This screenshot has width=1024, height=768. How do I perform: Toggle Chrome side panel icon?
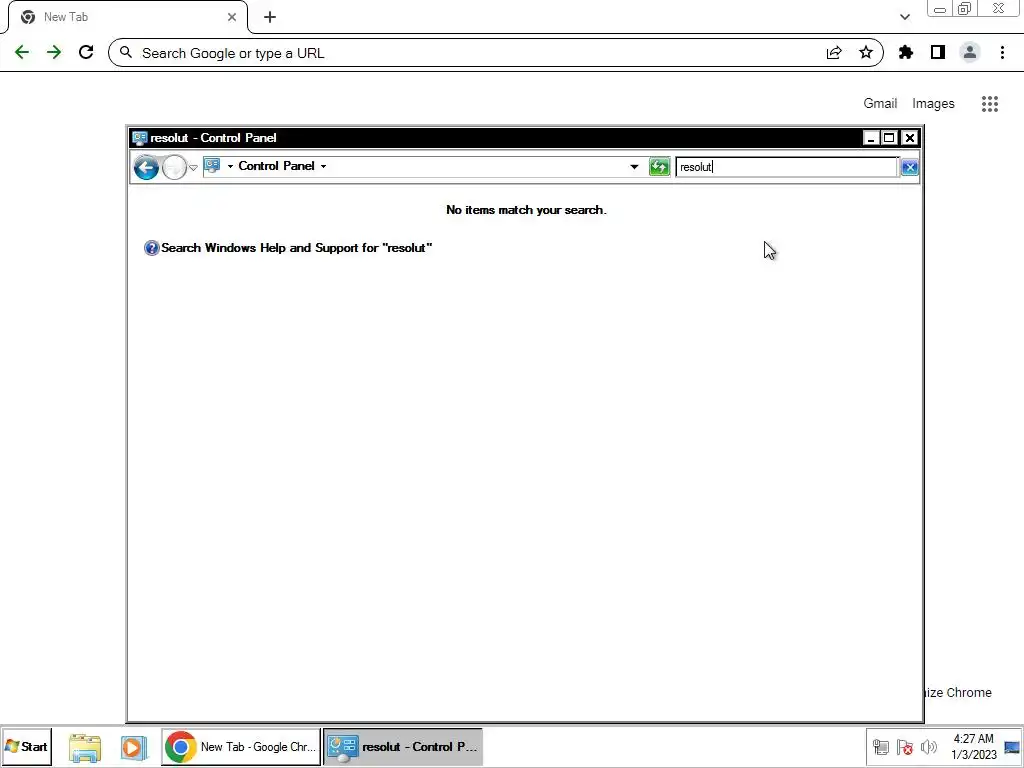(x=938, y=52)
